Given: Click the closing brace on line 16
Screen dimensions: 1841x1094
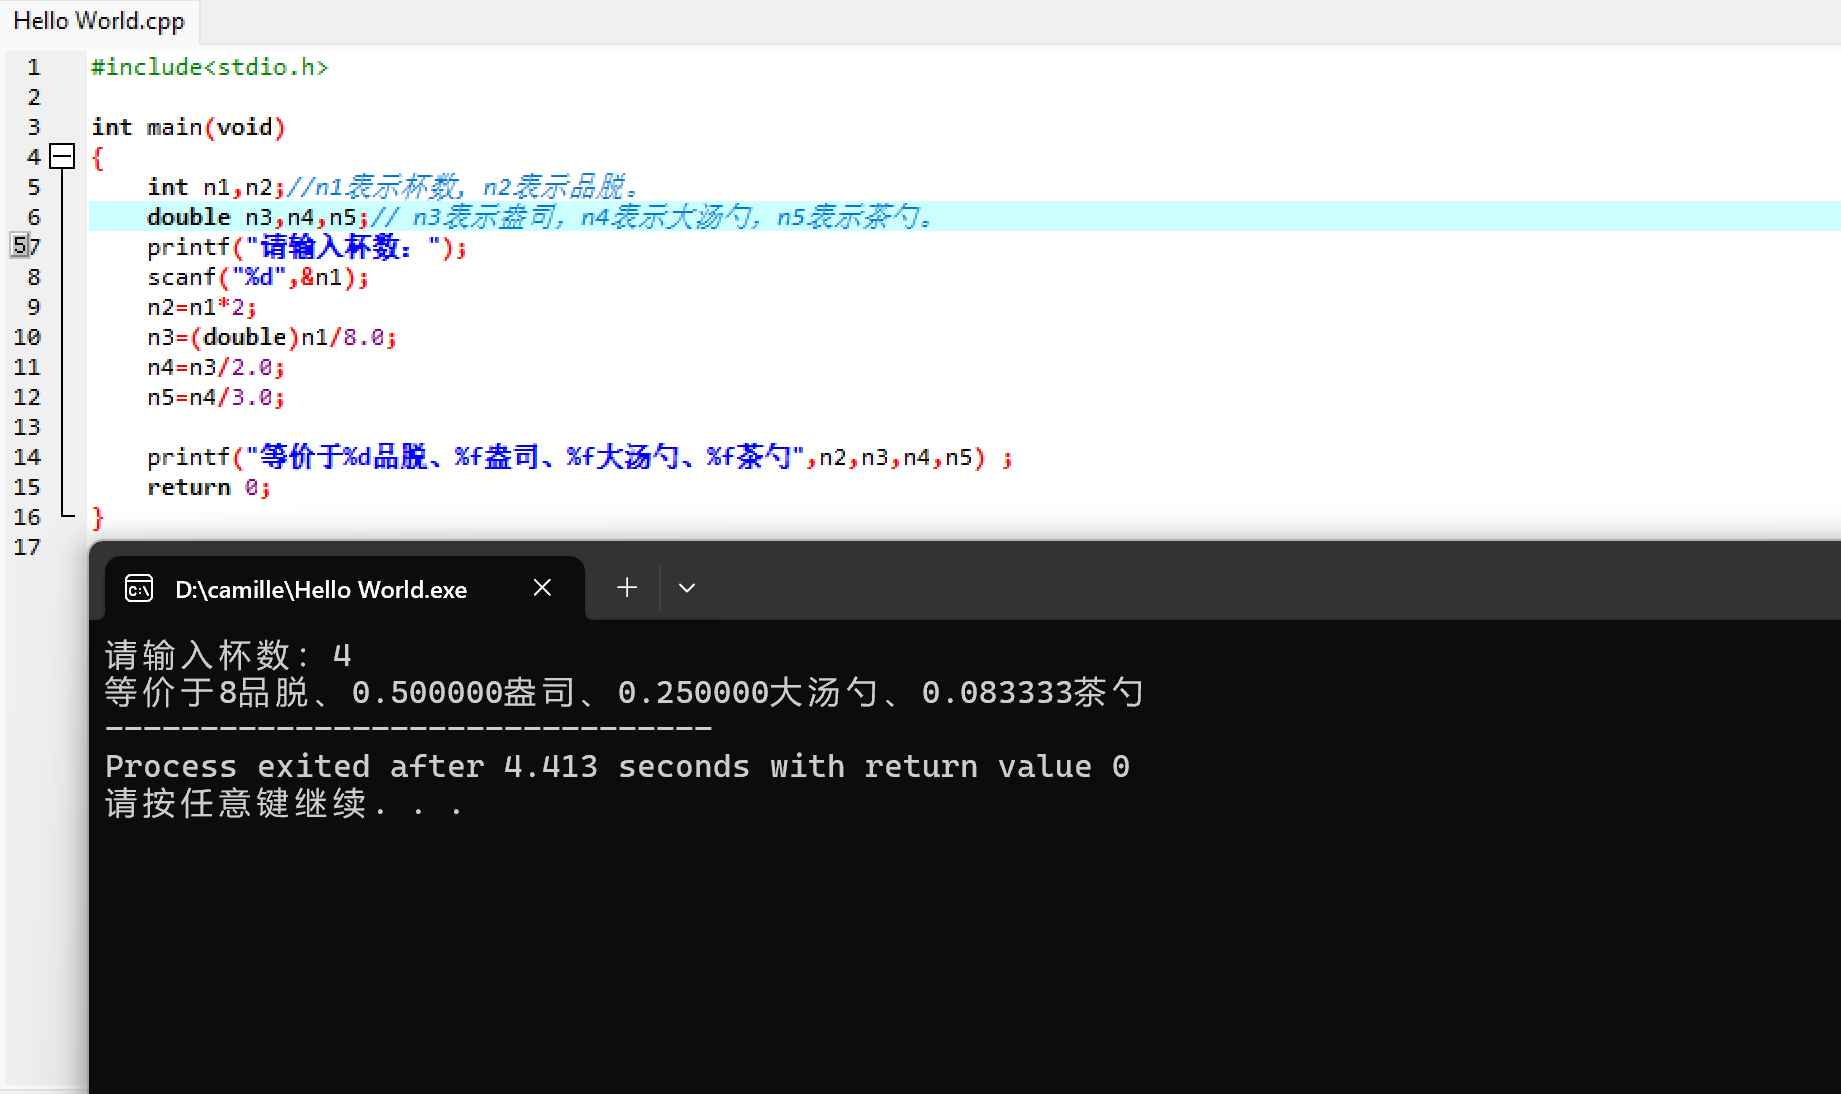Looking at the screenshot, I should point(97,518).
